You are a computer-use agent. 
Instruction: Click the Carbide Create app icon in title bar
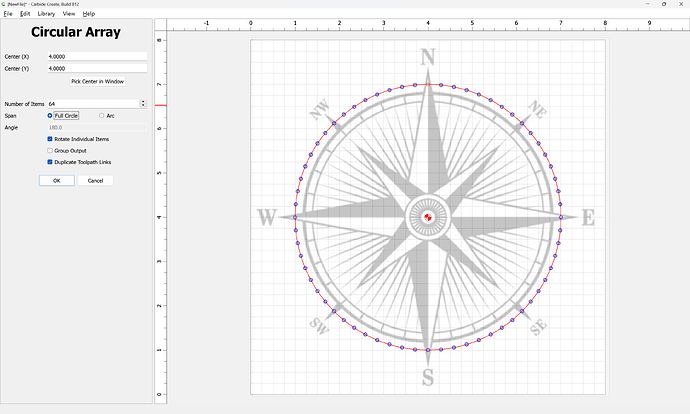[4, 4]
